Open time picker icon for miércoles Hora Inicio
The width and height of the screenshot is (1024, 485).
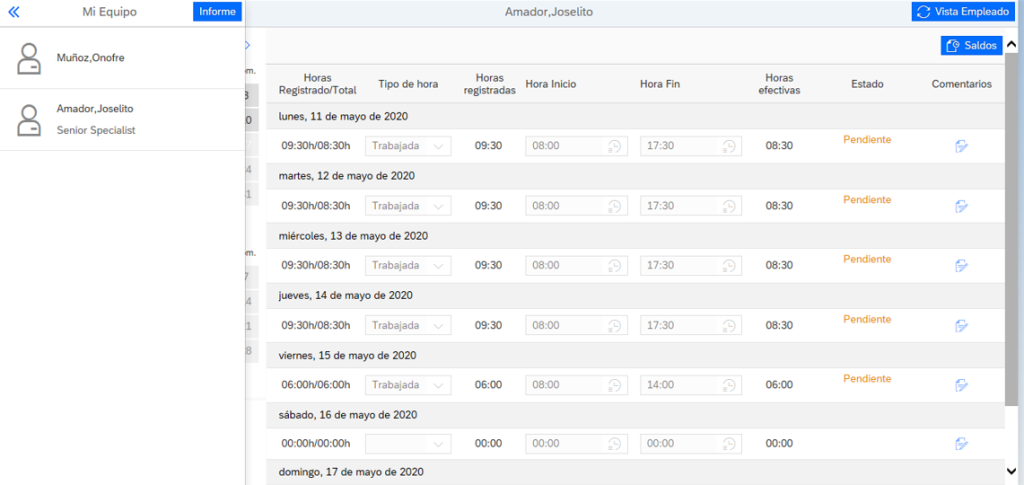(615, 266)
